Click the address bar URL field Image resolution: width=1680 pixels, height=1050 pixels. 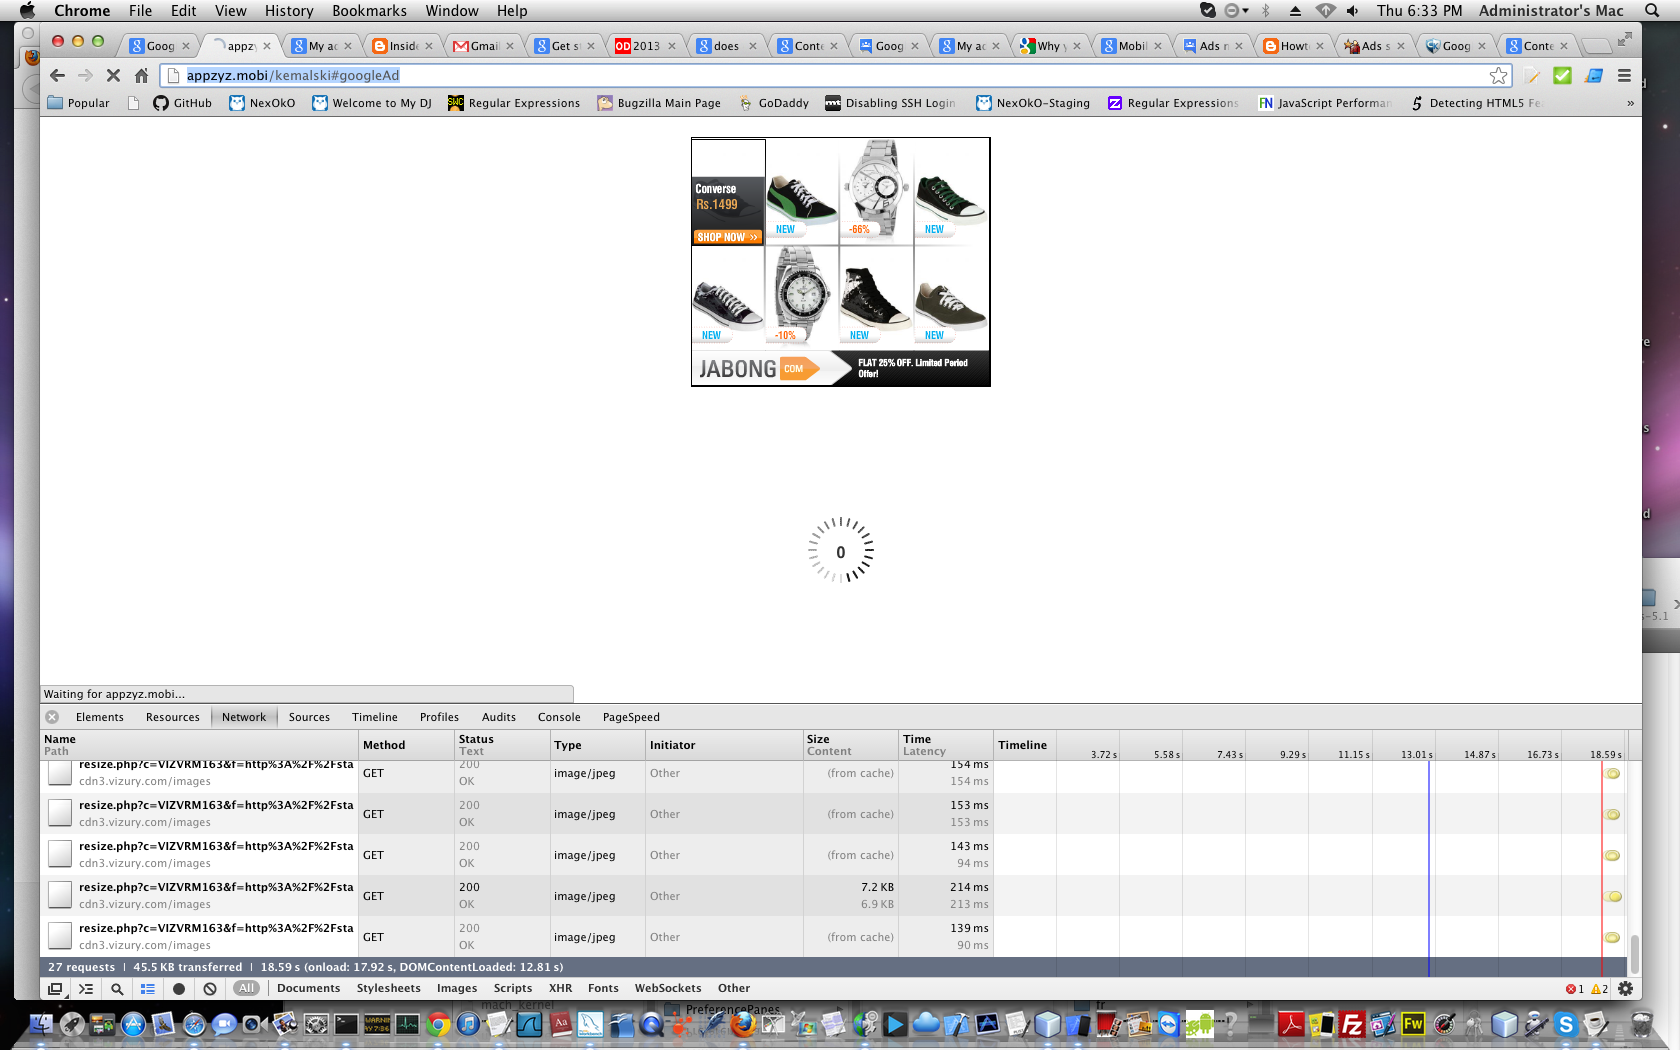pos(835,75)
